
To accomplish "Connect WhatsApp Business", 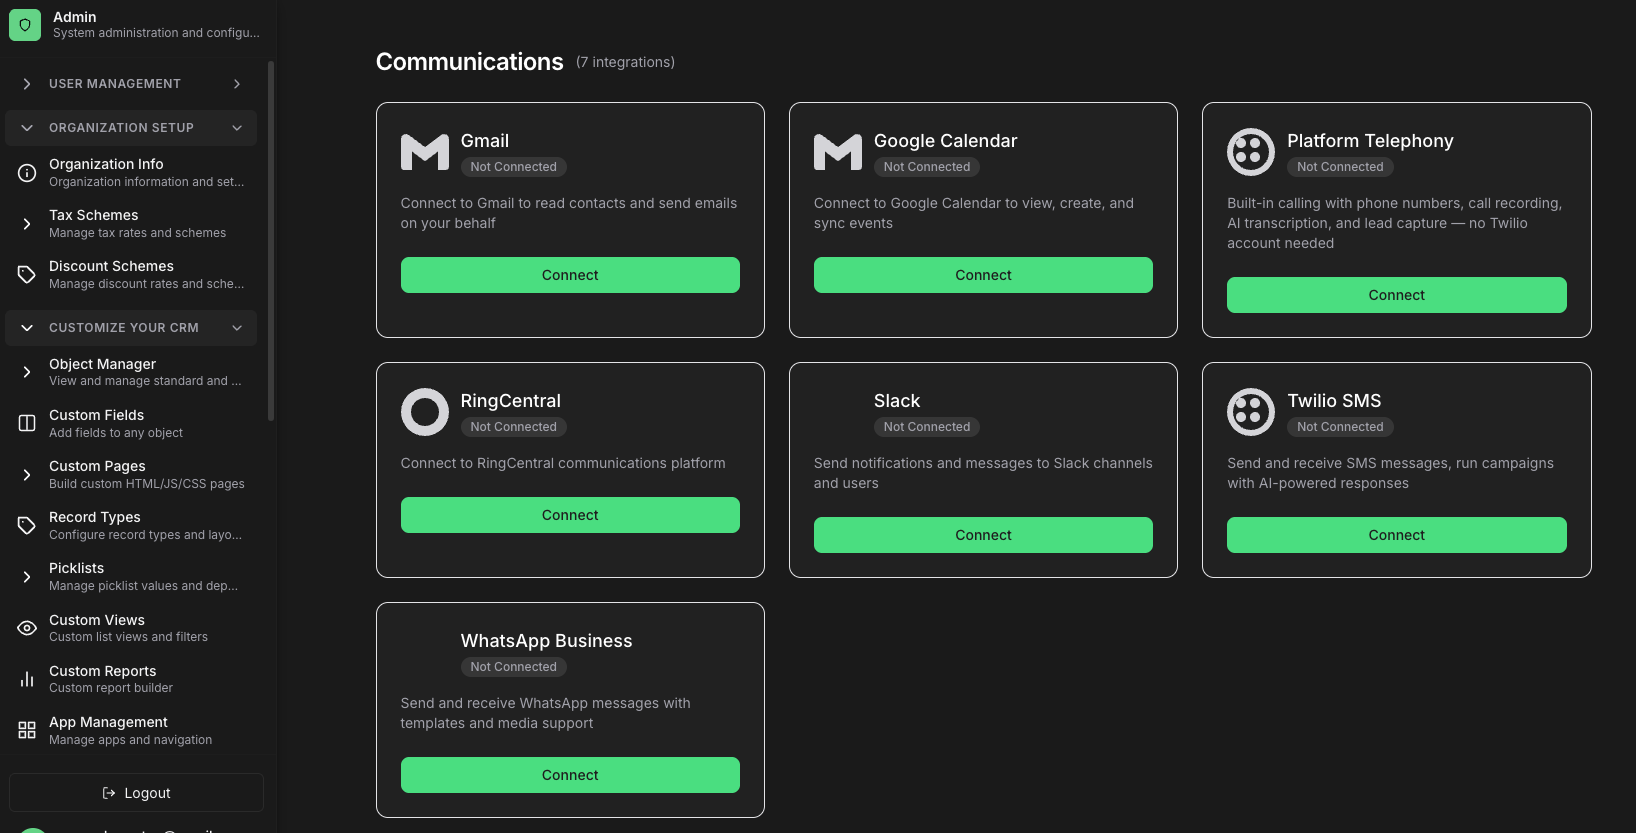I will pos(570,775).
